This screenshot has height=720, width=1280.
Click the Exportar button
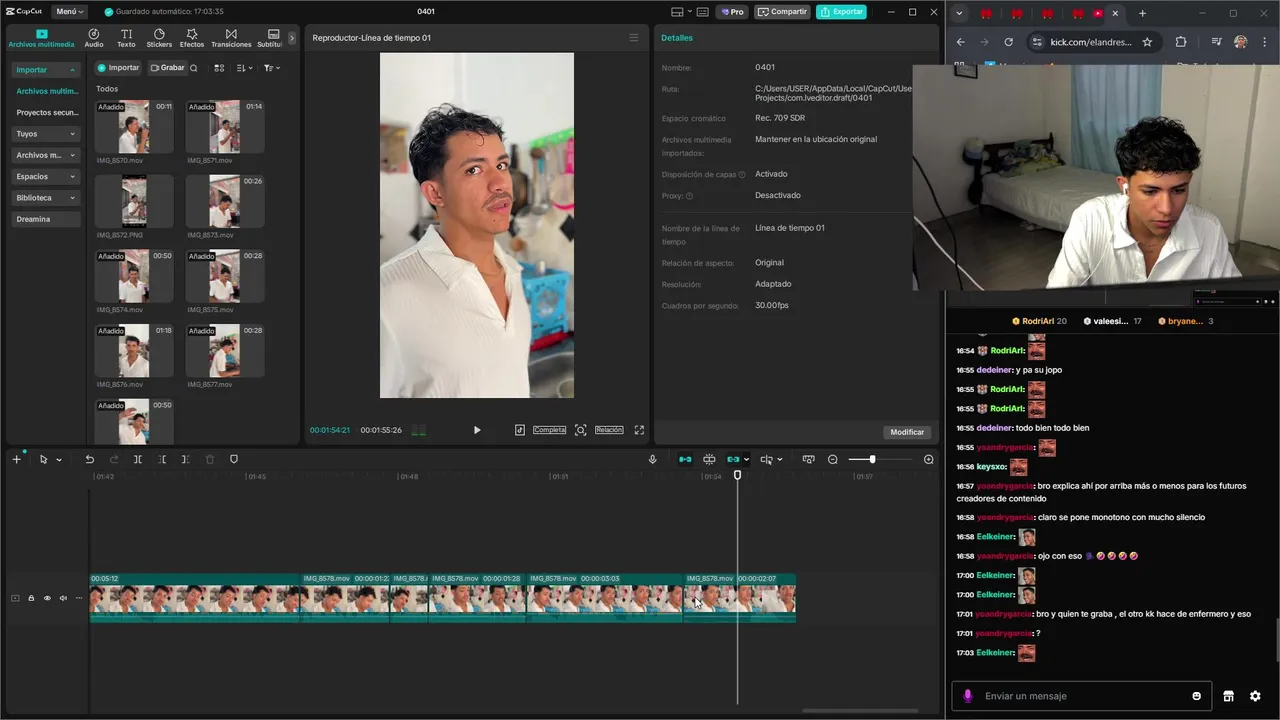click(841, 12)
